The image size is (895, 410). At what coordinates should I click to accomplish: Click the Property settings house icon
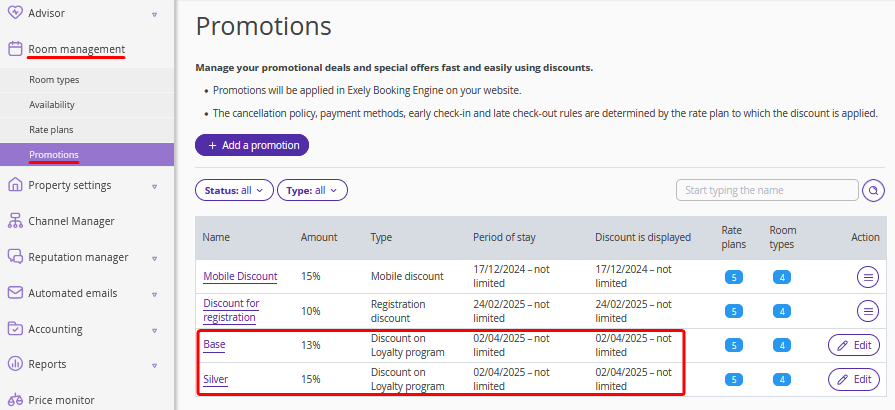point(15,185)
